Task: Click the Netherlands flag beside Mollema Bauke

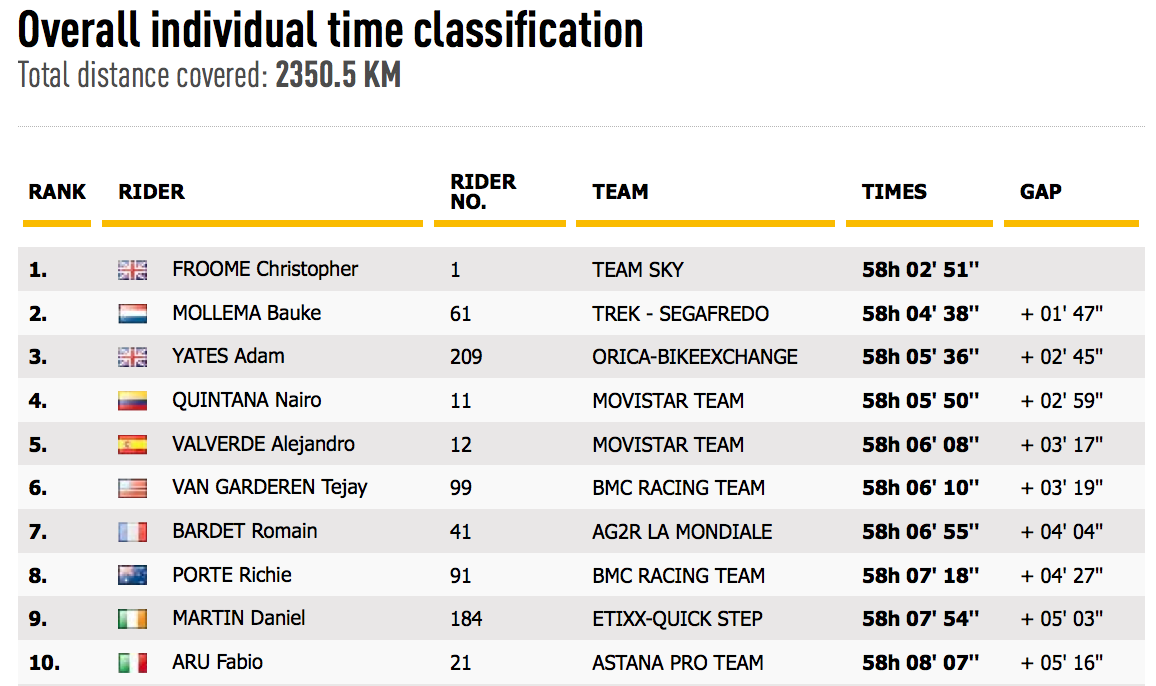Action: click(x=132, y=314)
